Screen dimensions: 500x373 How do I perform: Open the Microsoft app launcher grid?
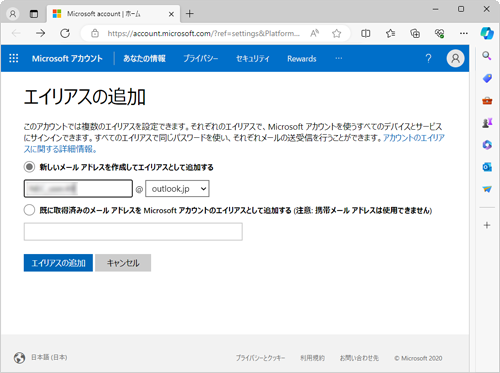pyautogui.click(x=14, y=58)
